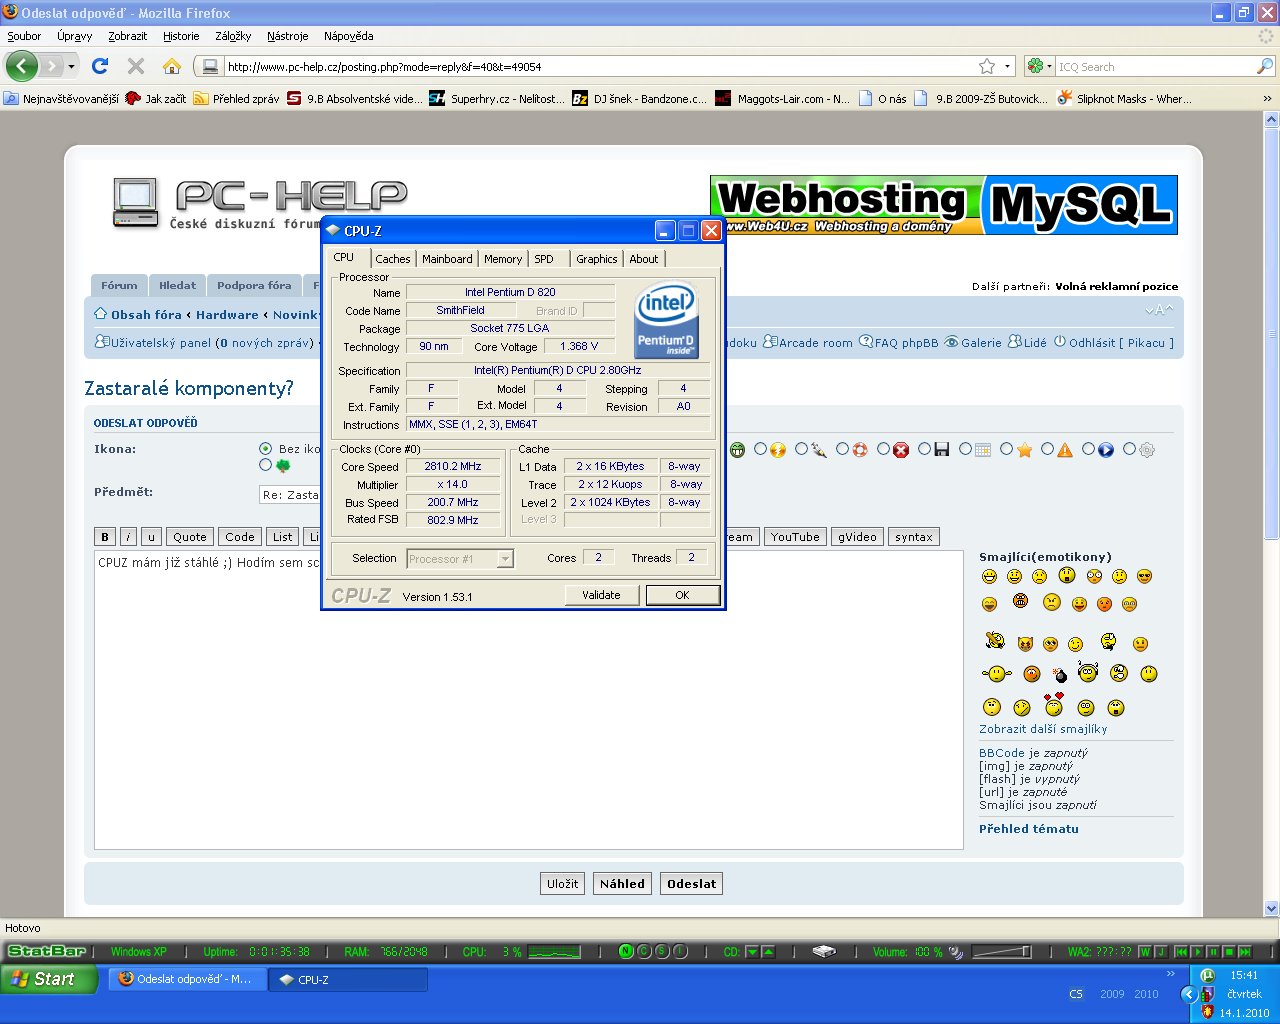The height and width of the screenshot is (1024, 1280).
Task: Click the Firefox vertical scrollbar
Action: [x=1271, y=512]
